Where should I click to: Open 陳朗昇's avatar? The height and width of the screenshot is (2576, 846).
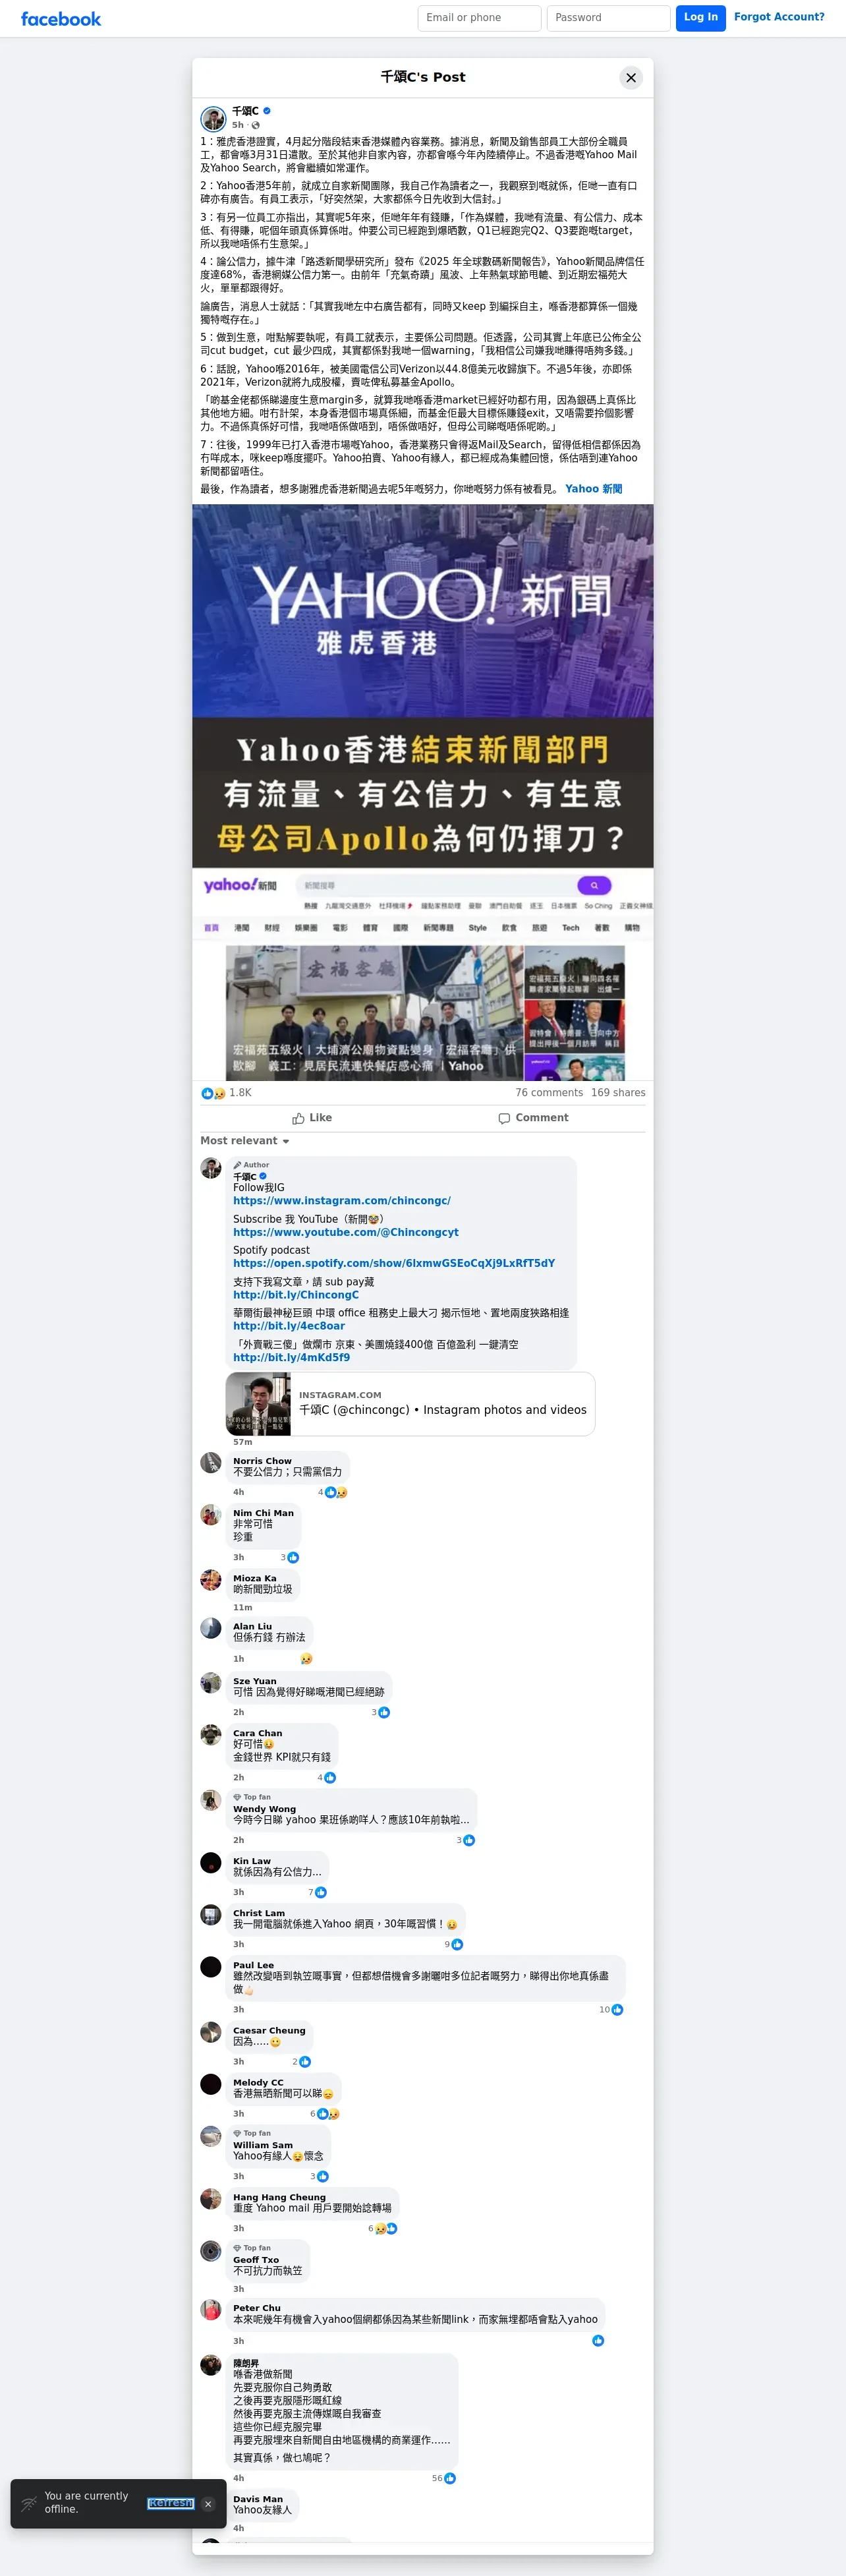point(211,2365)
